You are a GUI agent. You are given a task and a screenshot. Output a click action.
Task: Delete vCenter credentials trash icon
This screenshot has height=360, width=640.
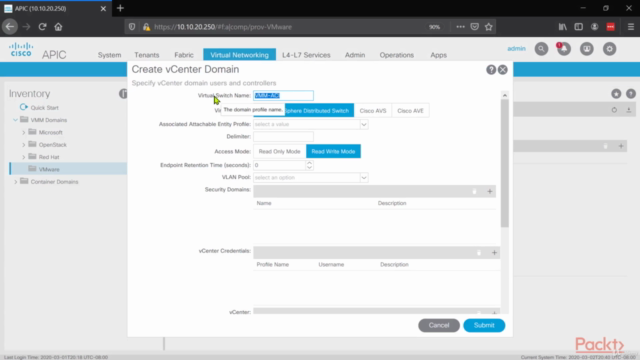479,253
